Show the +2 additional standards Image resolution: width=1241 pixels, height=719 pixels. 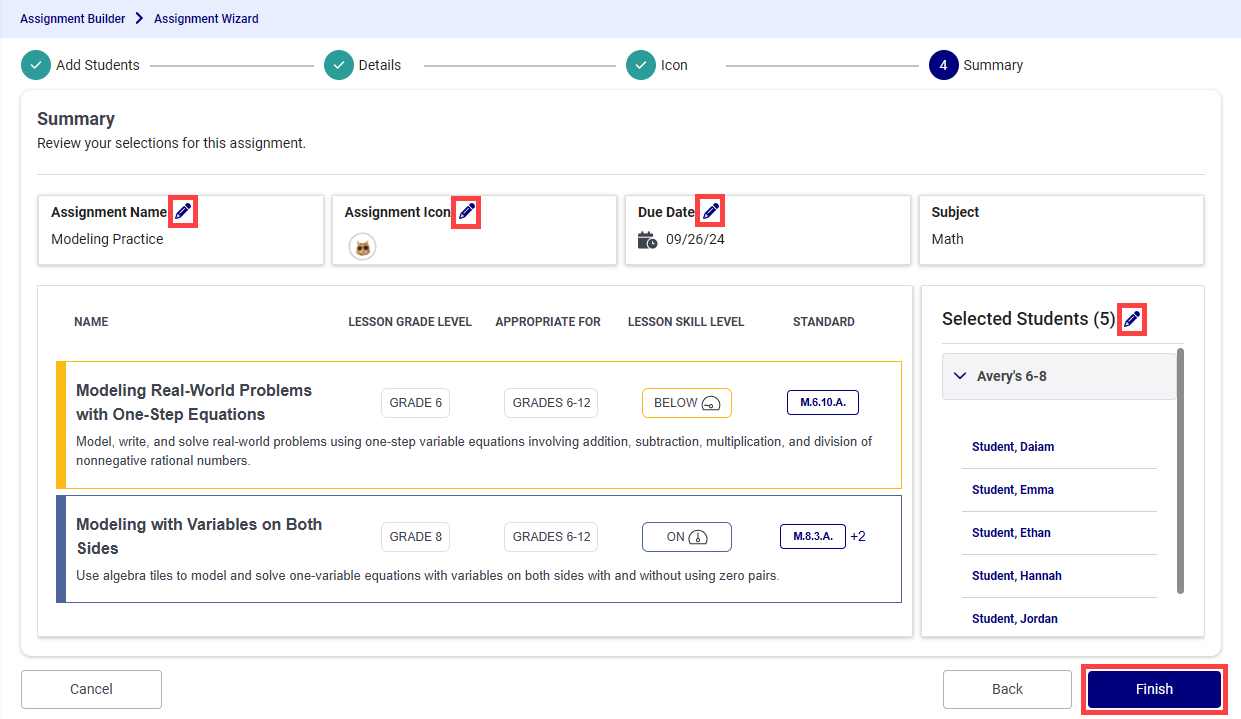click(x=858, y=536)
